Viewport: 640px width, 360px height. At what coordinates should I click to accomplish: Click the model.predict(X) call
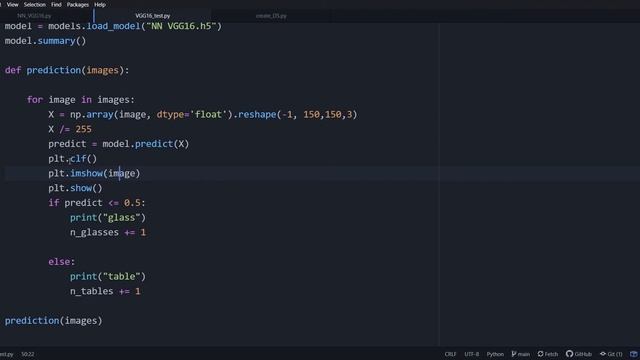pos(146,144)
